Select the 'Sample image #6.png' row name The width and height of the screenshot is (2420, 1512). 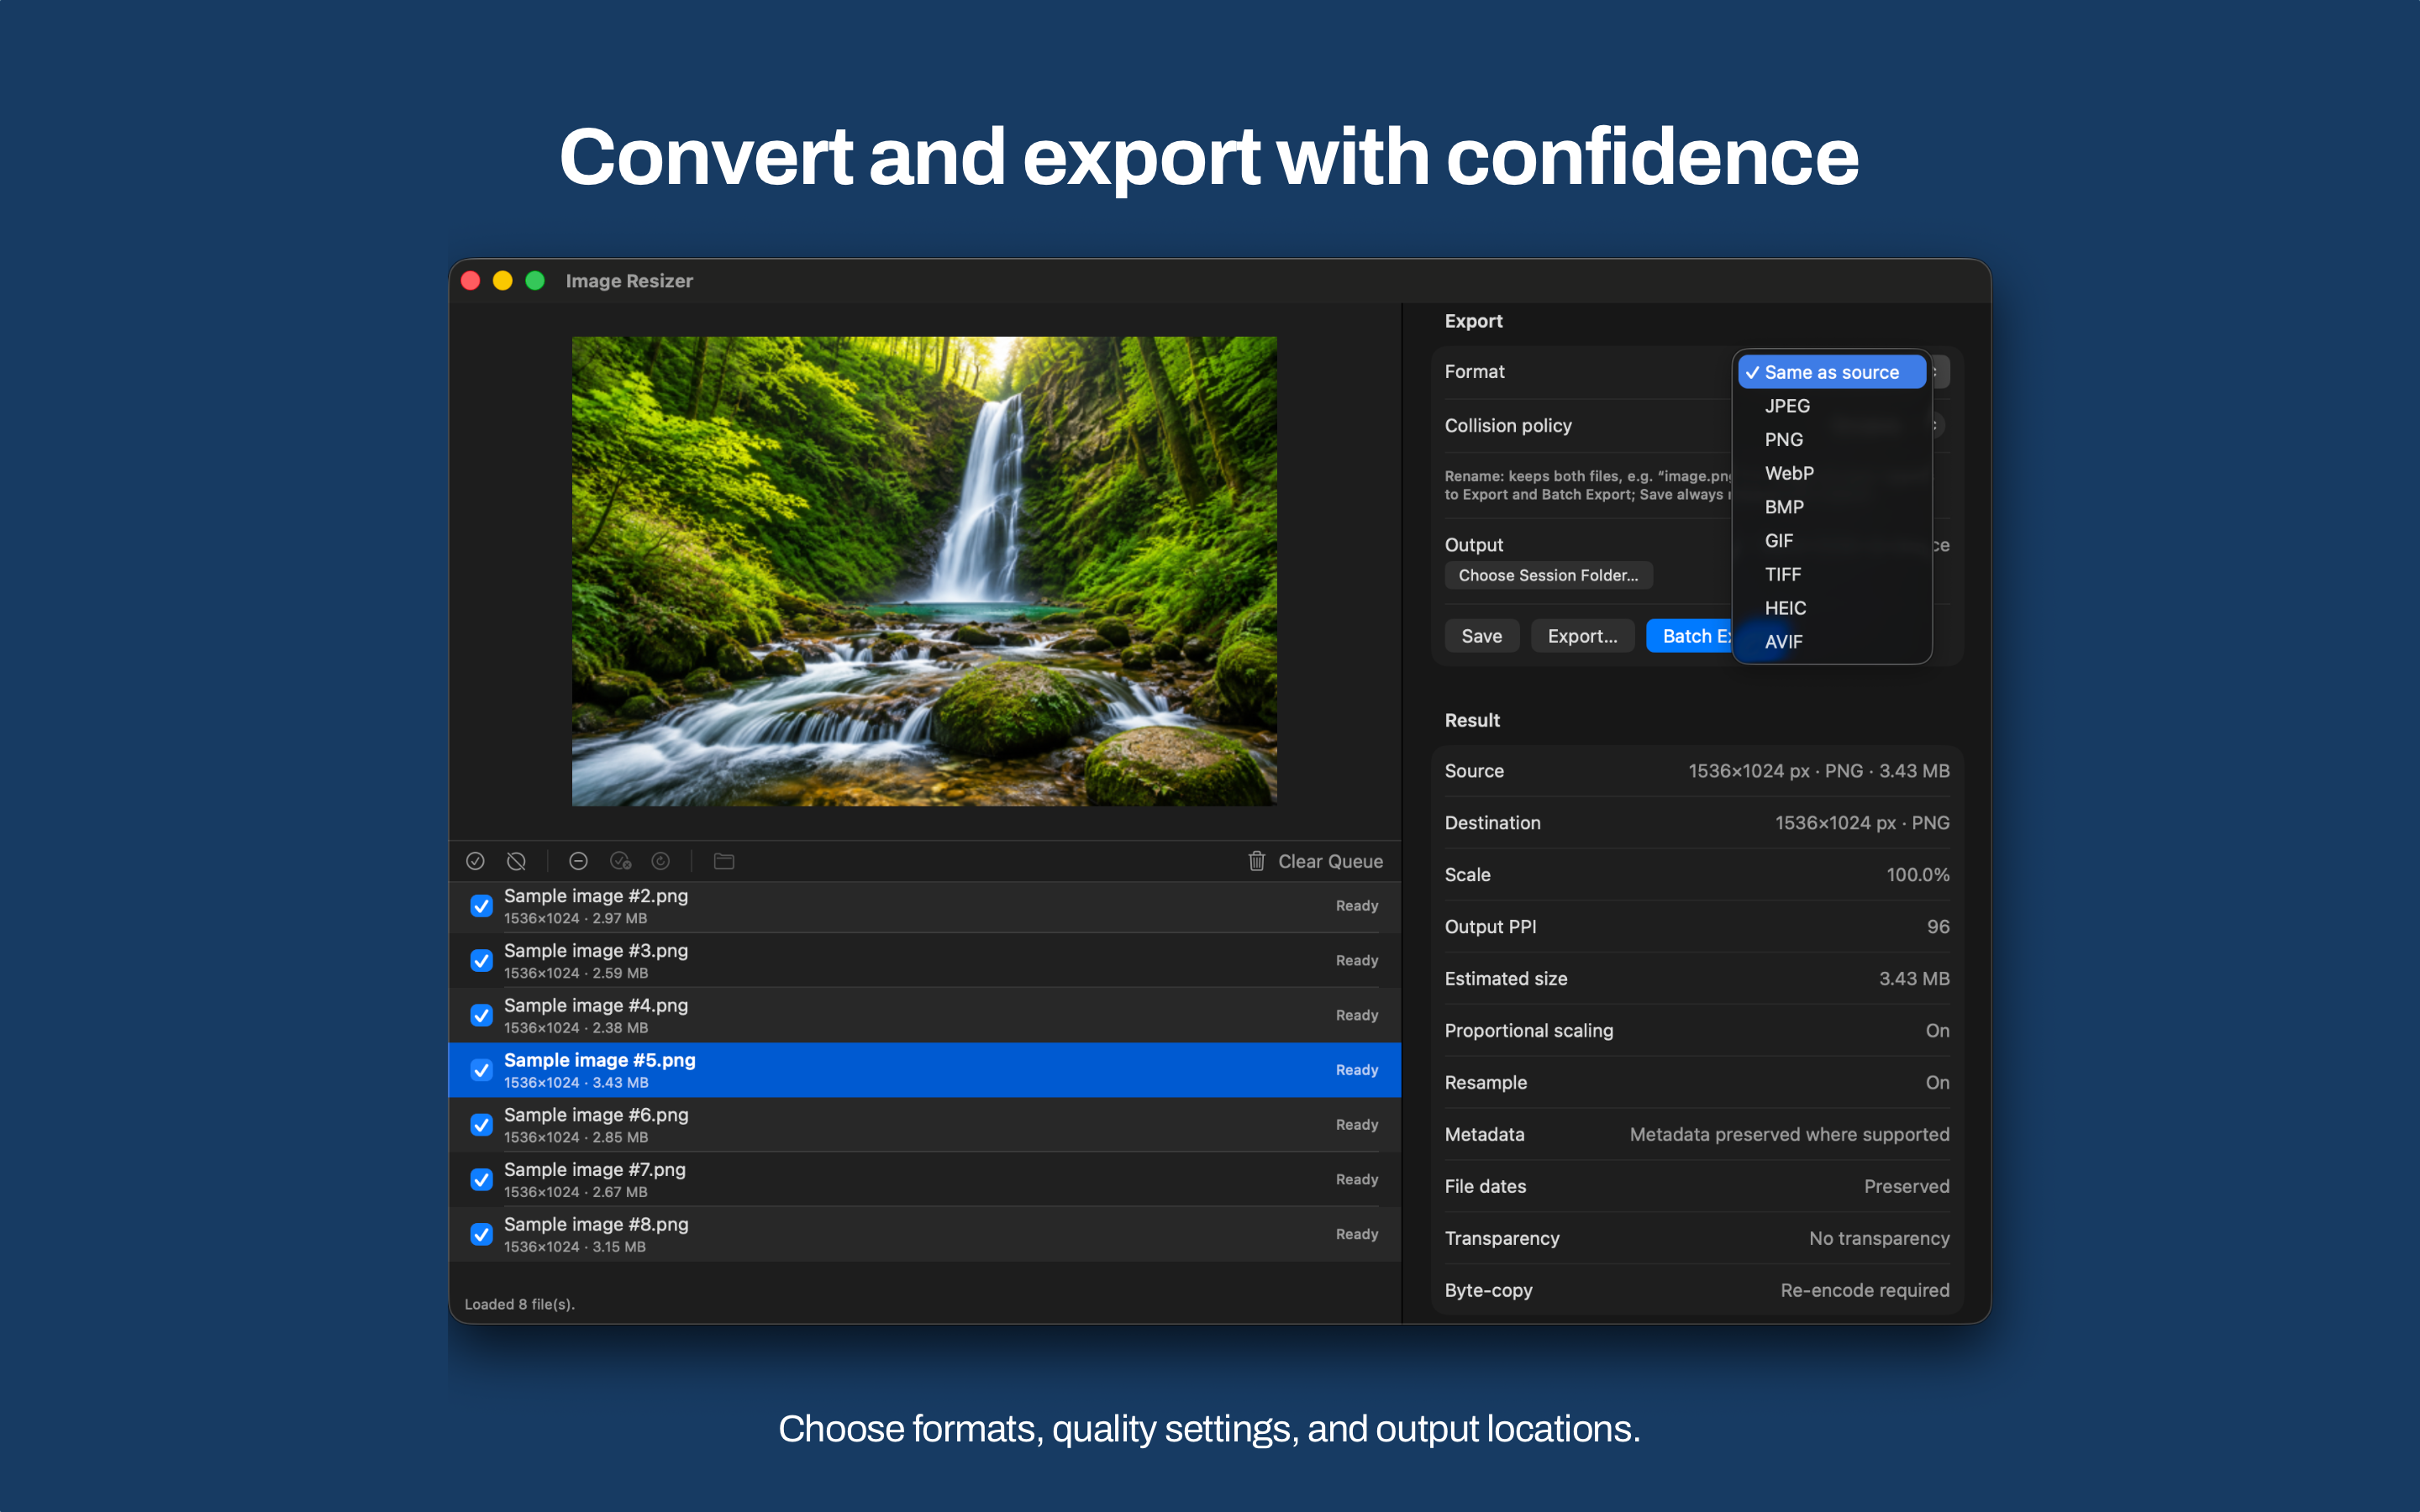pos(596,1115)
